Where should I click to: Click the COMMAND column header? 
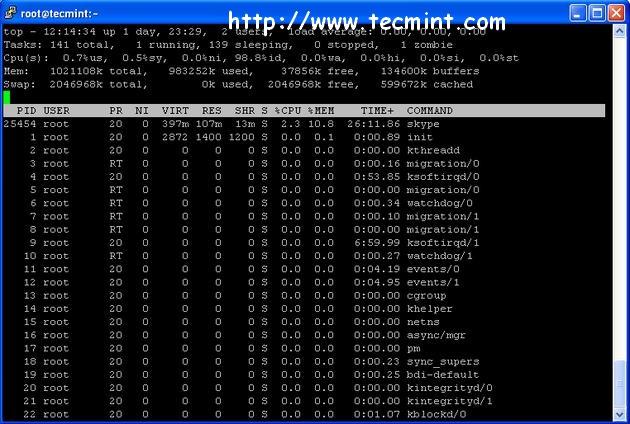[x=430, y=111]
